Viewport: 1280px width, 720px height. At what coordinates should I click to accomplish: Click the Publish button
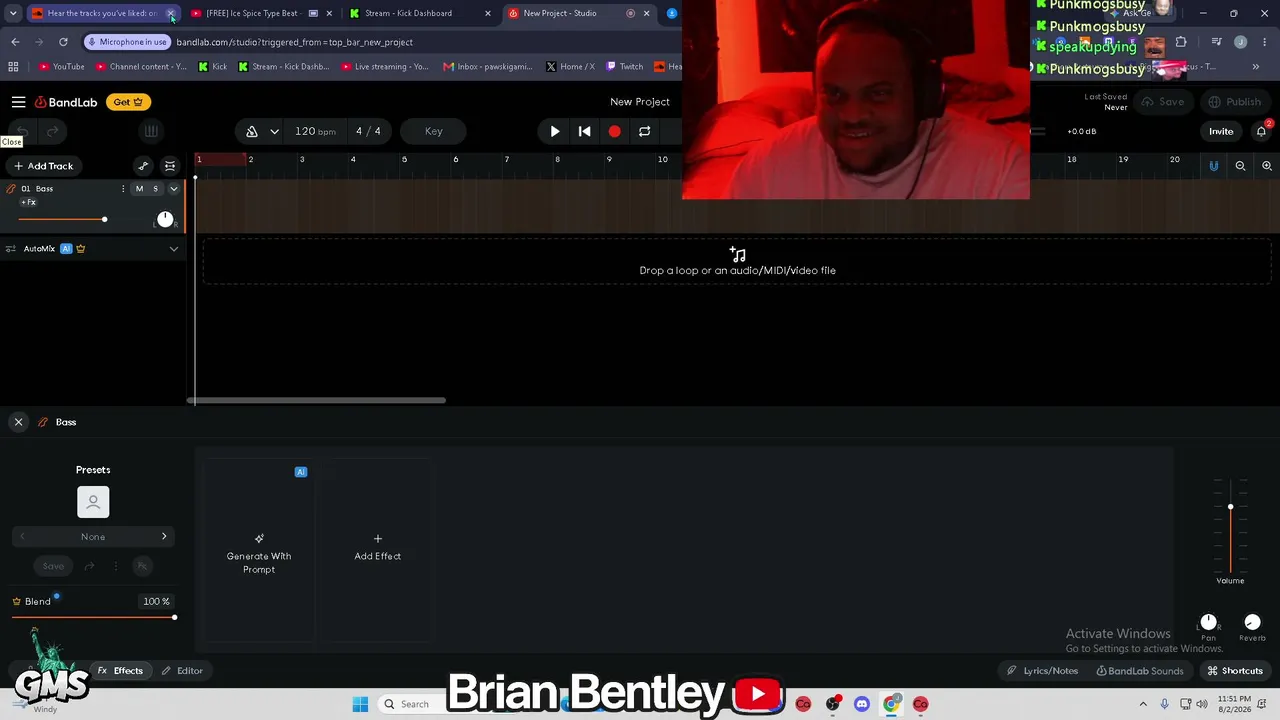(x=1235, y=102)
